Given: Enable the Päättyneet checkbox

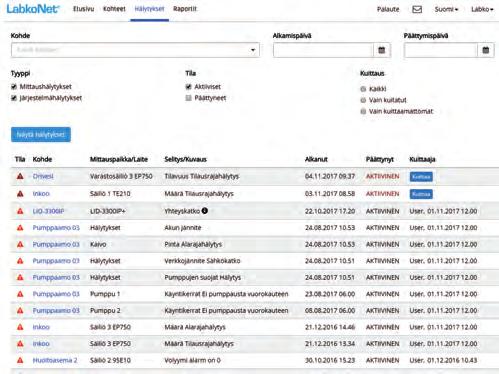Looking at the screenshot, I should click(x=188, y=98).
